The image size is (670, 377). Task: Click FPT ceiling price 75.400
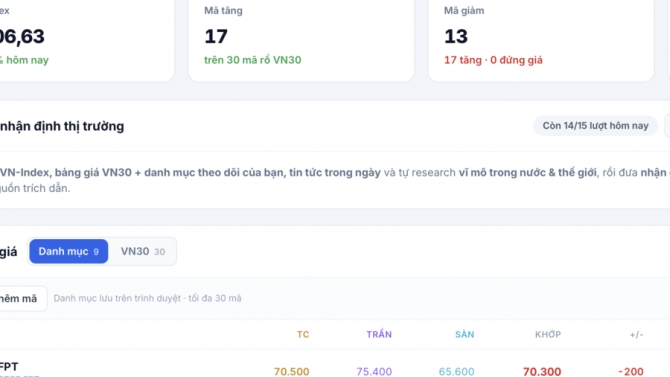click(x=374, y=371)
